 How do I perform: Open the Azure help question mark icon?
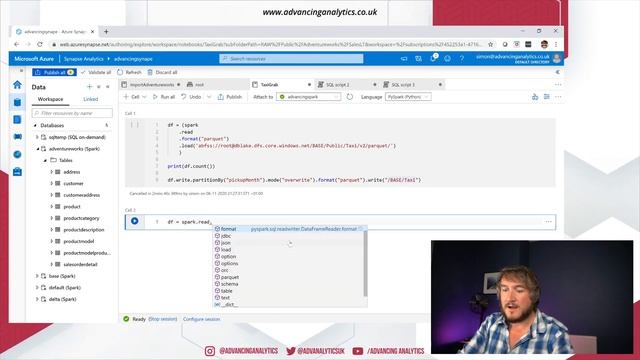tap(462, 59)
